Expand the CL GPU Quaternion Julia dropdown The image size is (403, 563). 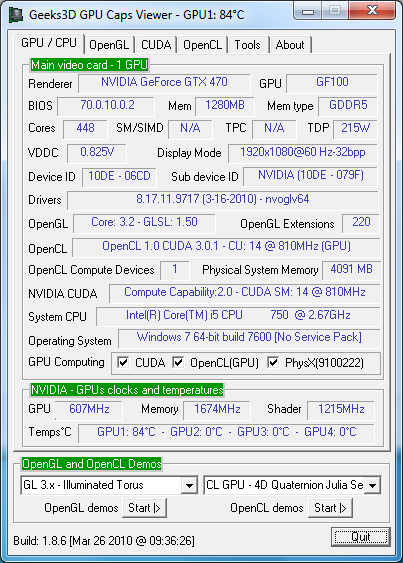[x=372, y=485]
